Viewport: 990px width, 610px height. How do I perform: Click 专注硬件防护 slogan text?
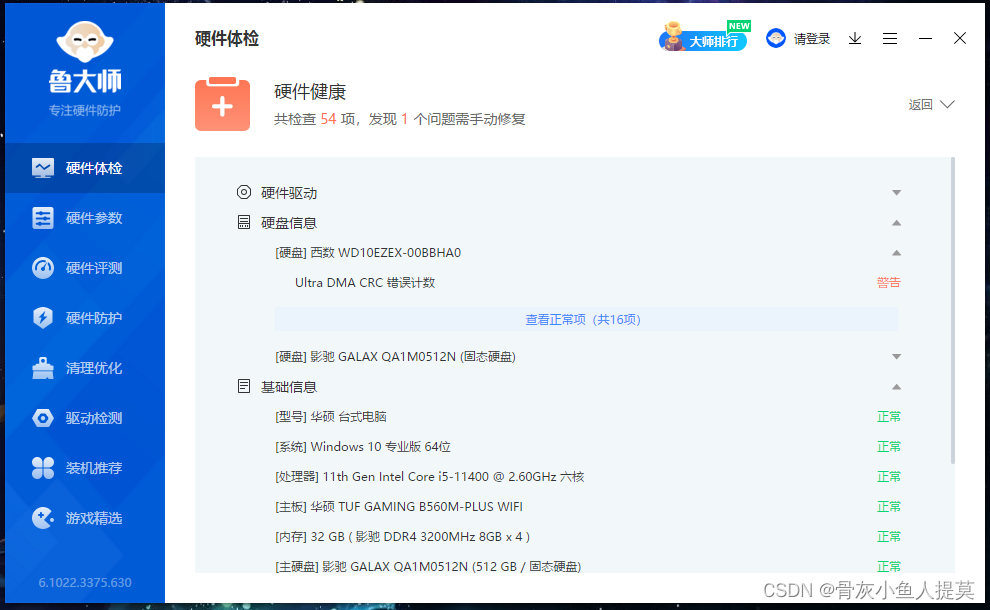[85, 110]
